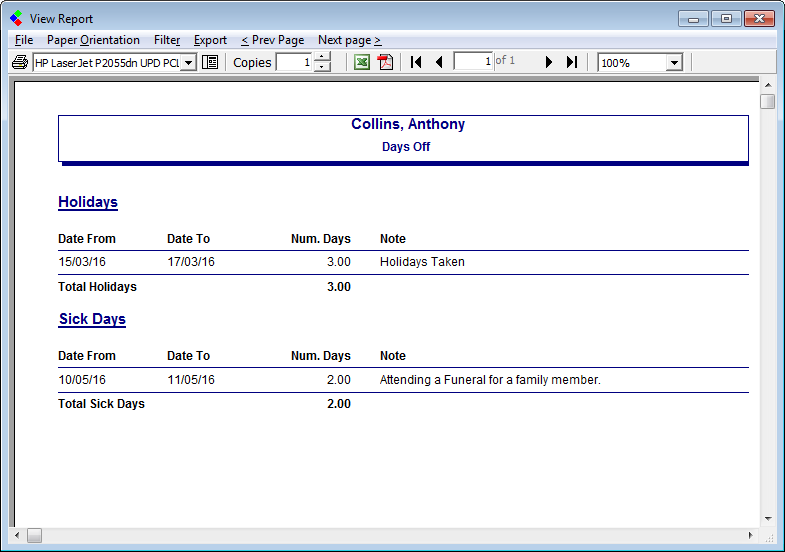785x552 pixels.
Task: Open the Paper Orientation menu
Action: pyautogui.click(x=93, y=40)
